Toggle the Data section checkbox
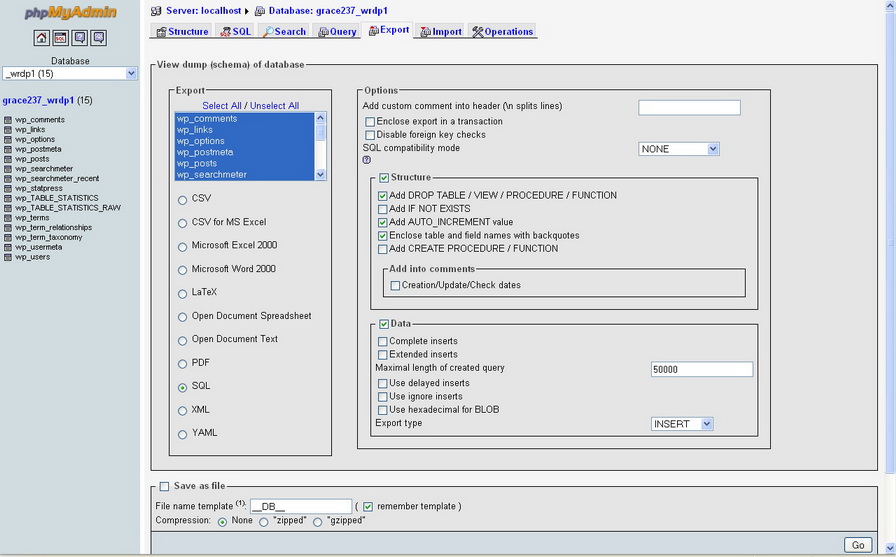This screenshot has height=557, width=896. pos(384,324)
